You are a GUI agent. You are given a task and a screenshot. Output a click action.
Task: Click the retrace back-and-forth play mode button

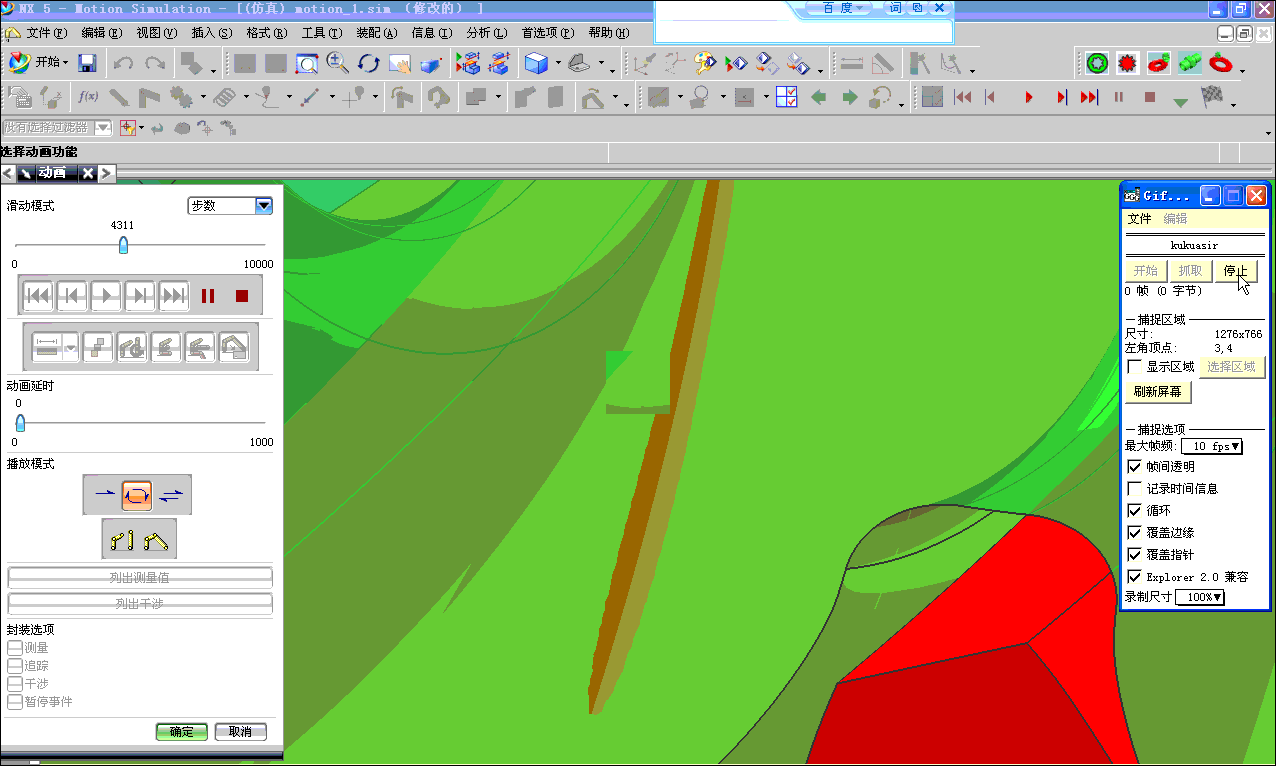(171, 494)
